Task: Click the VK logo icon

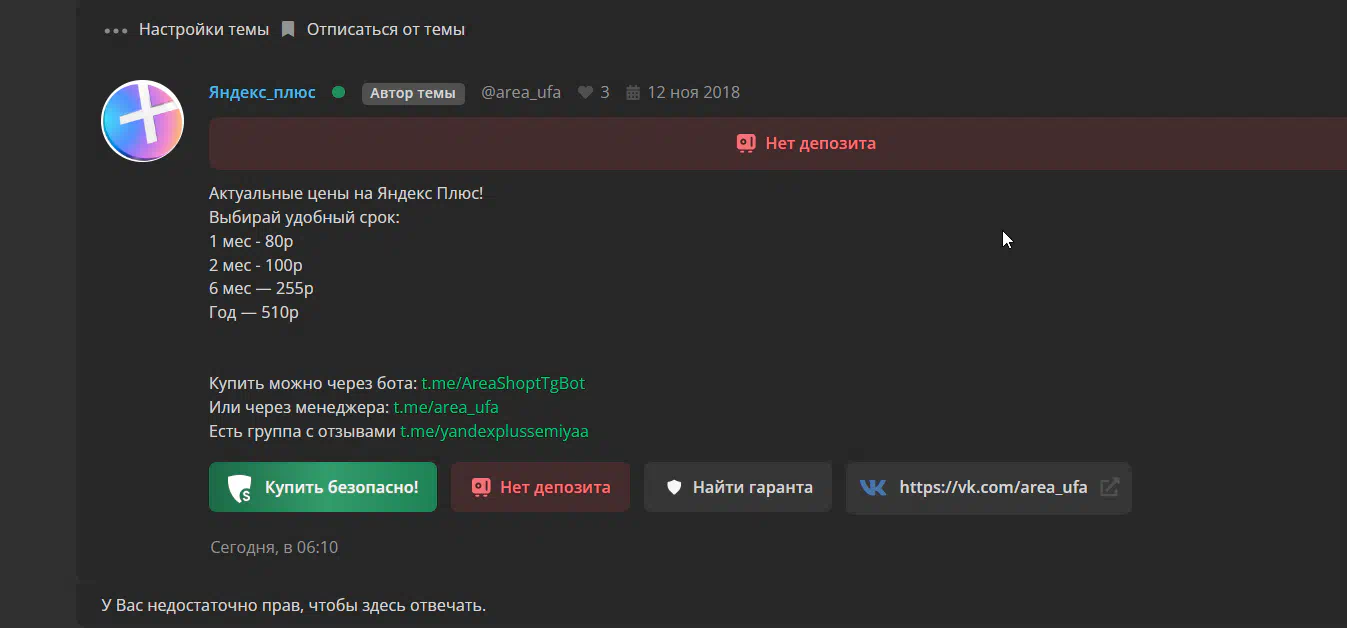Action: pos(873,487)
